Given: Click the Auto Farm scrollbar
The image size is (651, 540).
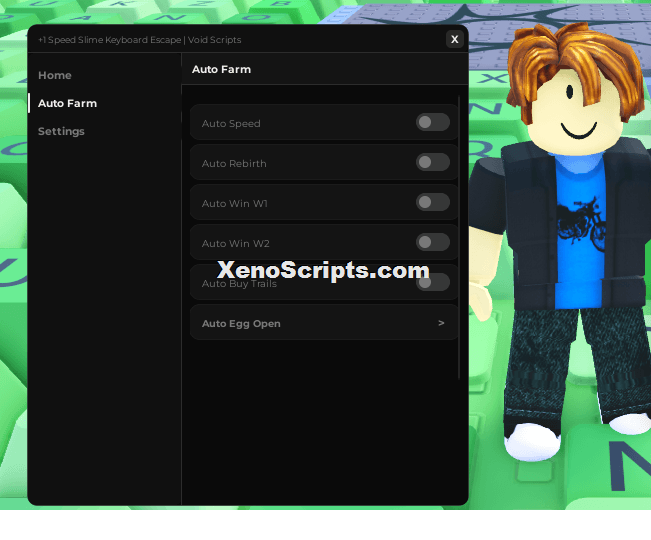Looking at the screenshot, I should pos(459,237).
